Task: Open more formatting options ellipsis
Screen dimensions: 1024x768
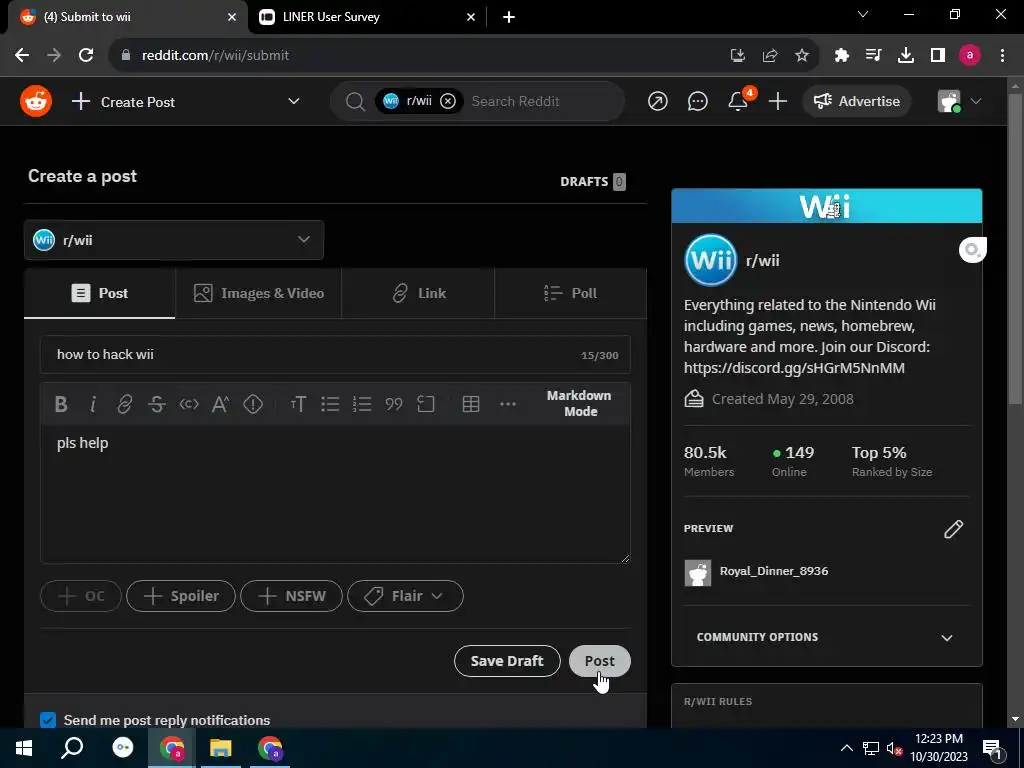Action: tap(507, 404)
